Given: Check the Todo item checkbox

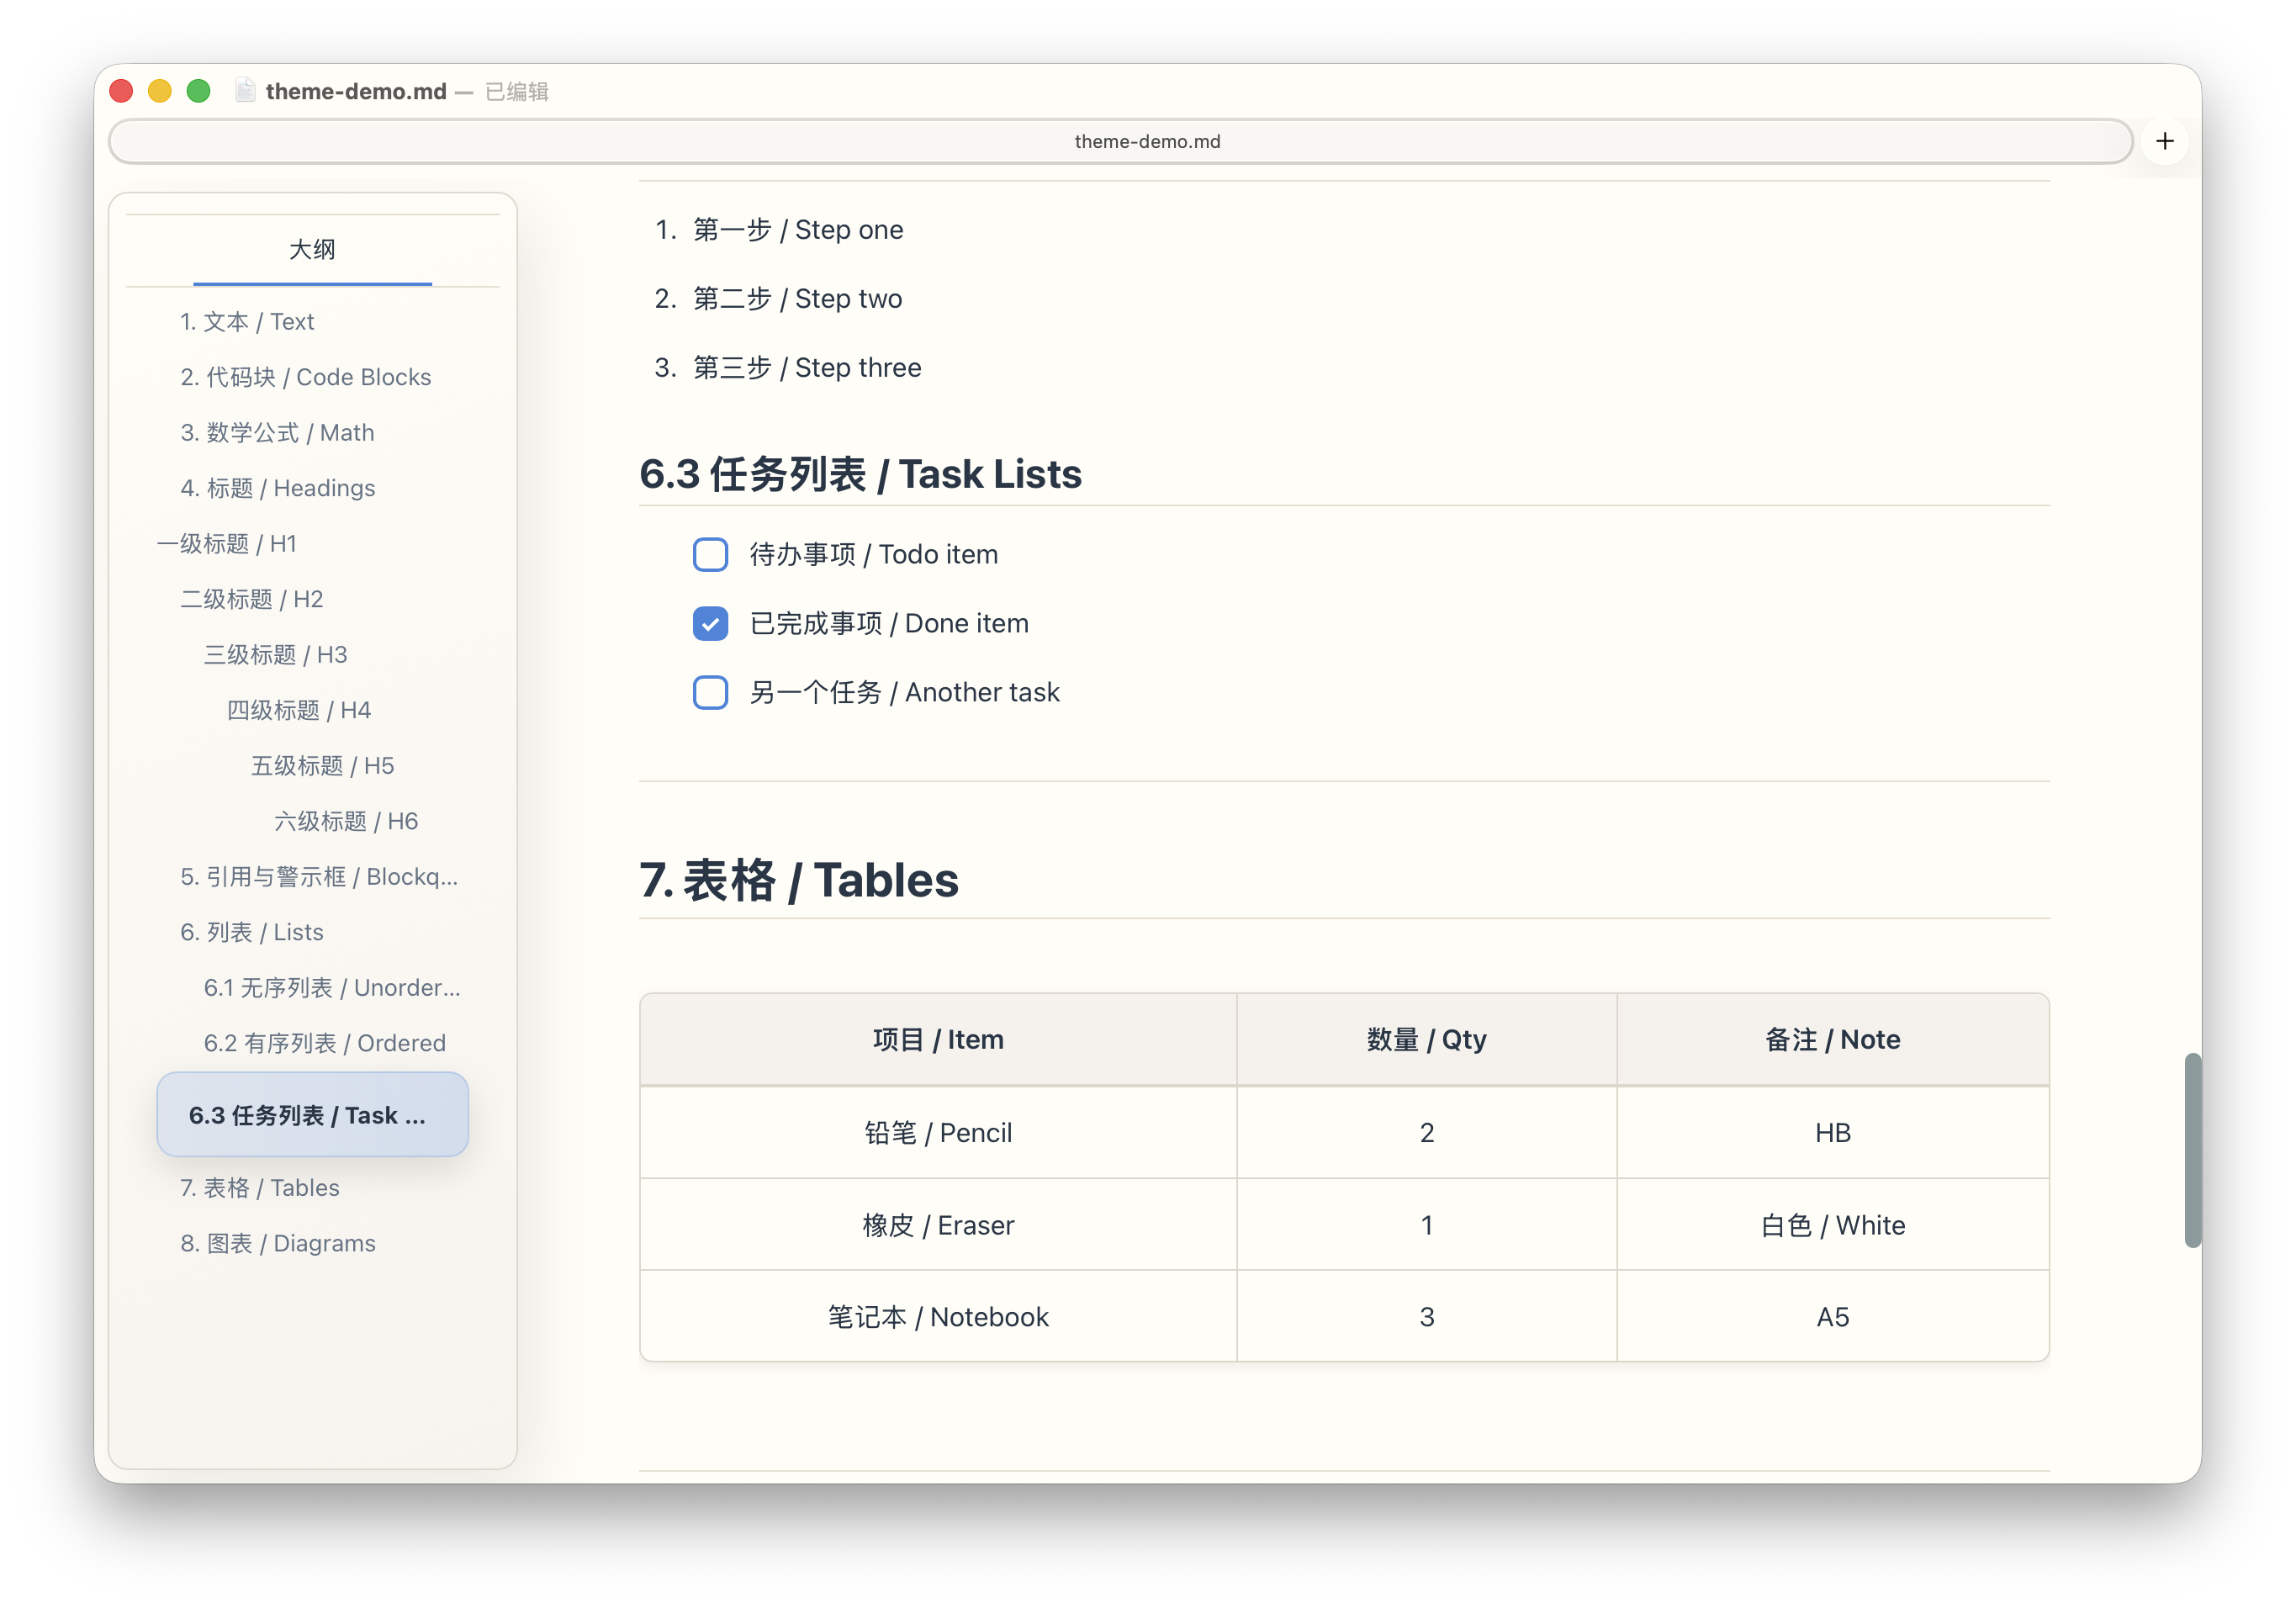Looking at the screenshot, I should [710, 554].
